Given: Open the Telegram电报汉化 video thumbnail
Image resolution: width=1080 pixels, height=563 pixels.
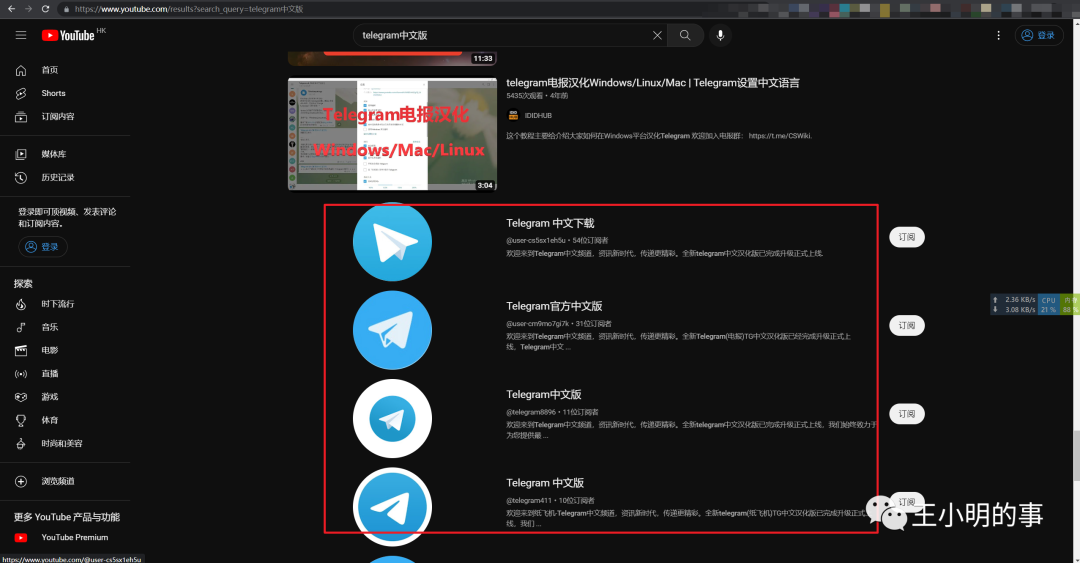Looking at the screenshot, I should point(392,134).
